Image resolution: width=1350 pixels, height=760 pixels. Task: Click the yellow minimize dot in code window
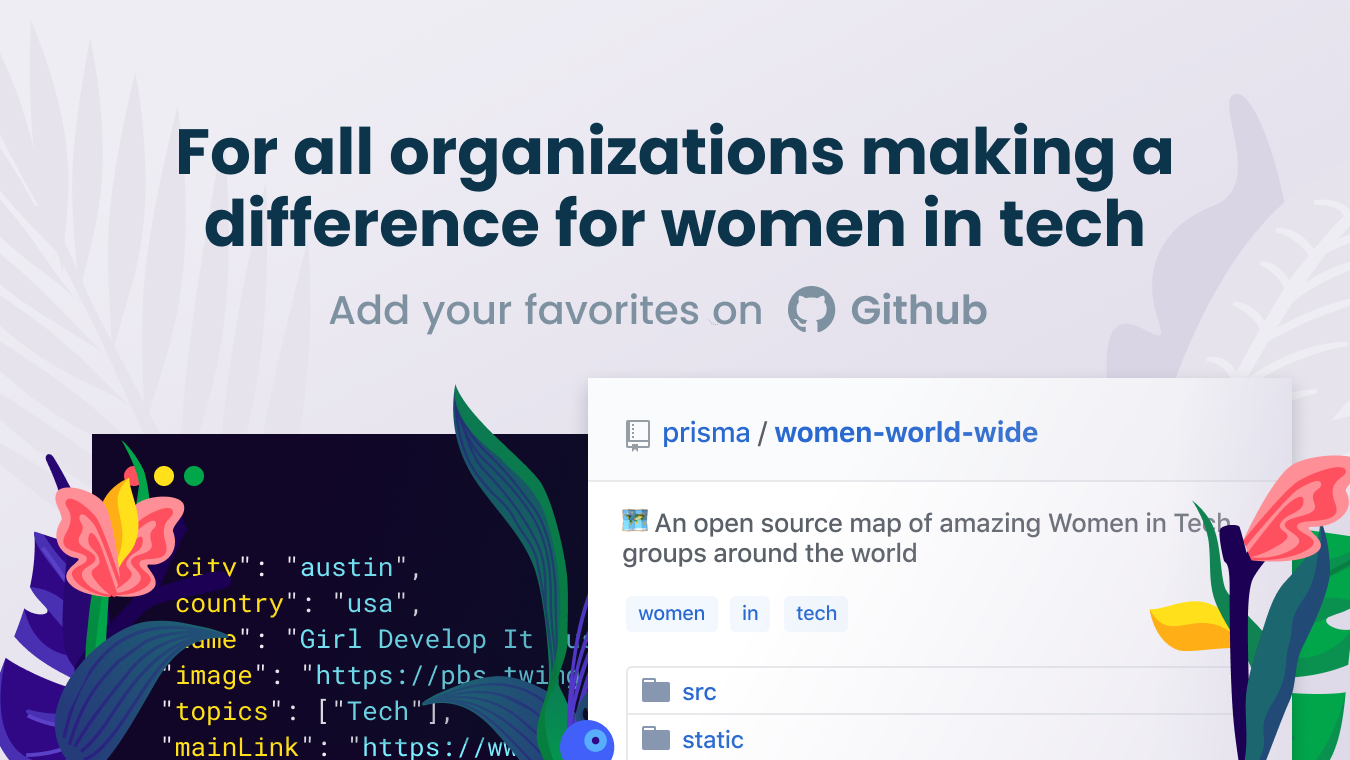pyautogui.click(x=164, y=476)
